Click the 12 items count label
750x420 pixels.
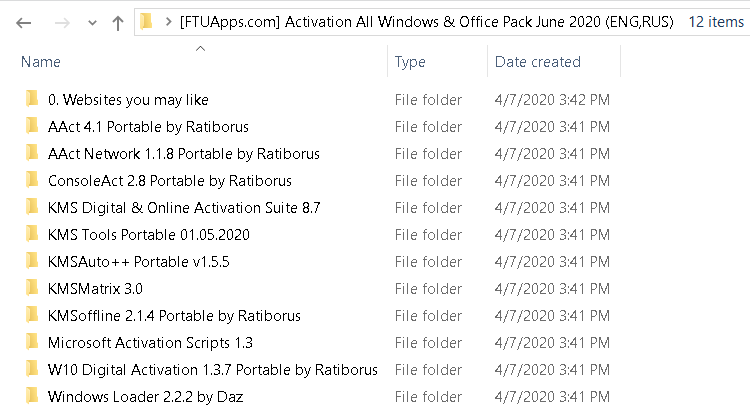(716, 22)
